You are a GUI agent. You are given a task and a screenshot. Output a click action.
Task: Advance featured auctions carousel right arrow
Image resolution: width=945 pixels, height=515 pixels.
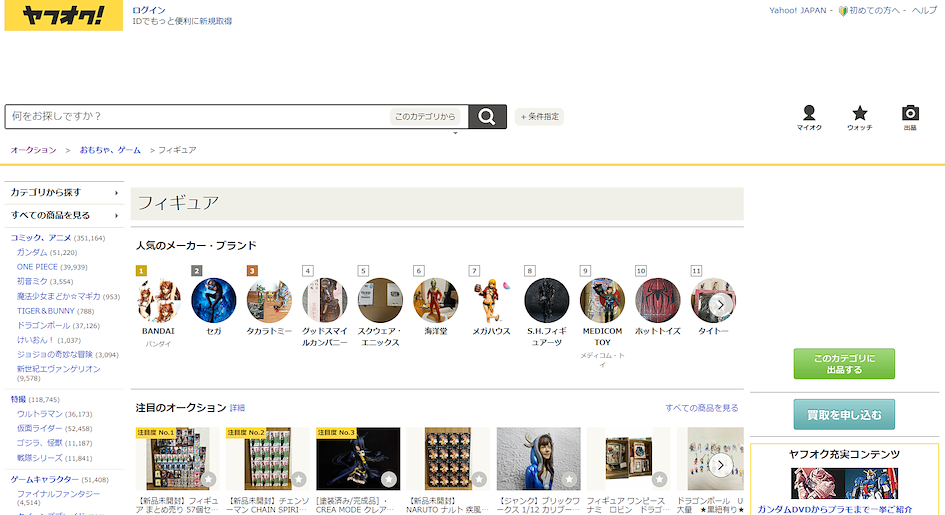(720, 465)
